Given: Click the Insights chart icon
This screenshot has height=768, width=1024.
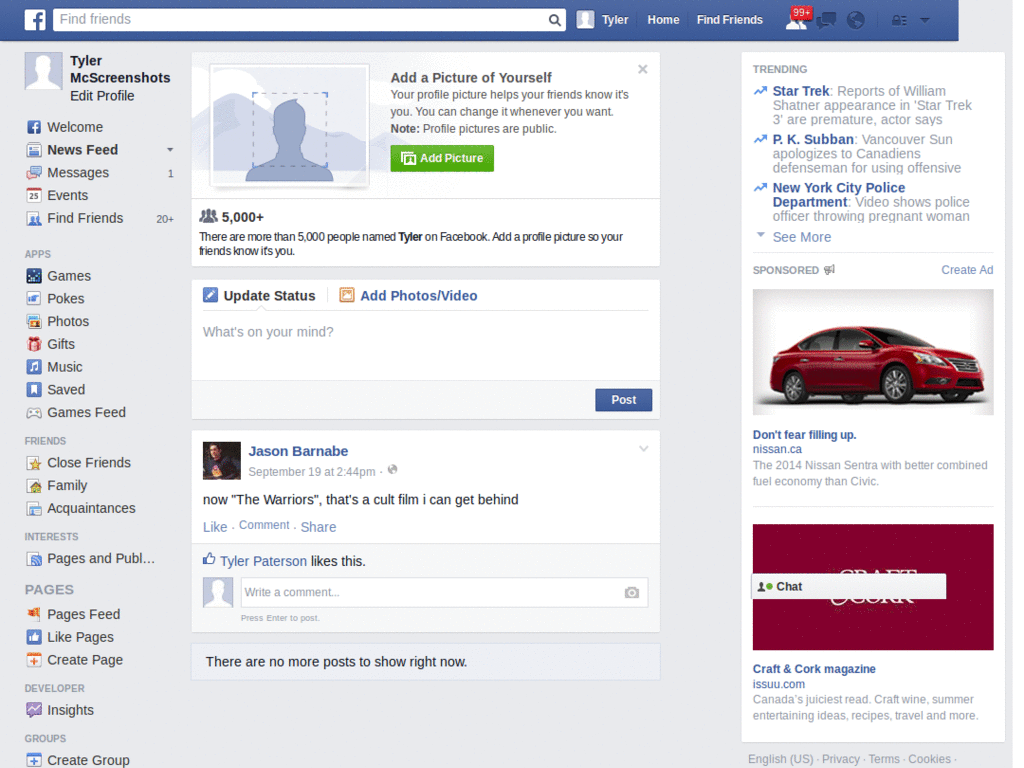Looking at the screenshot, I should pyautogui.click(x=34, y=709).
